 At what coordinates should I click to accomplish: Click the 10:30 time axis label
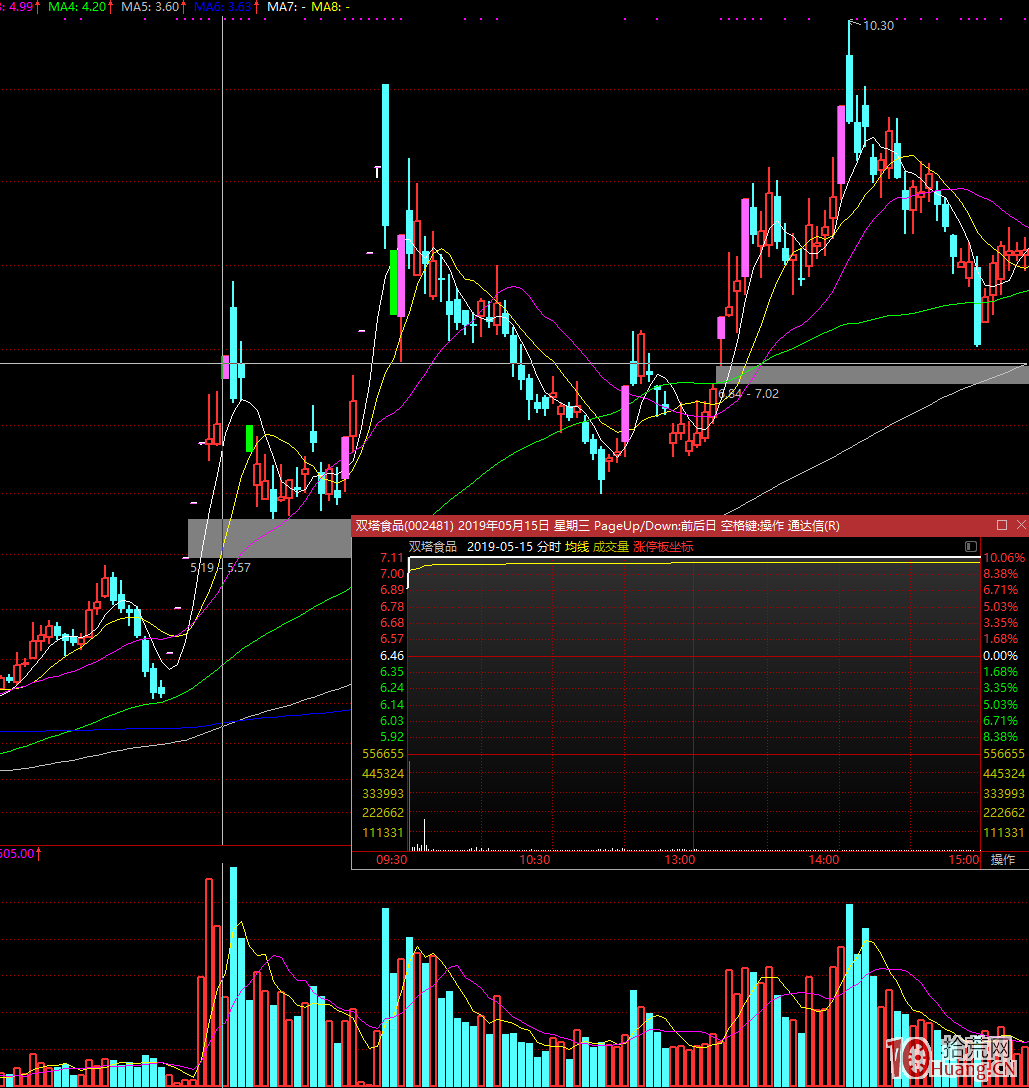[535, 860]
